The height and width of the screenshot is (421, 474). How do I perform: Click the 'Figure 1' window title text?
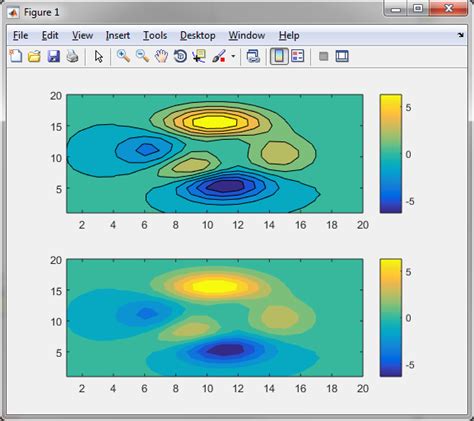click(42, 13)
